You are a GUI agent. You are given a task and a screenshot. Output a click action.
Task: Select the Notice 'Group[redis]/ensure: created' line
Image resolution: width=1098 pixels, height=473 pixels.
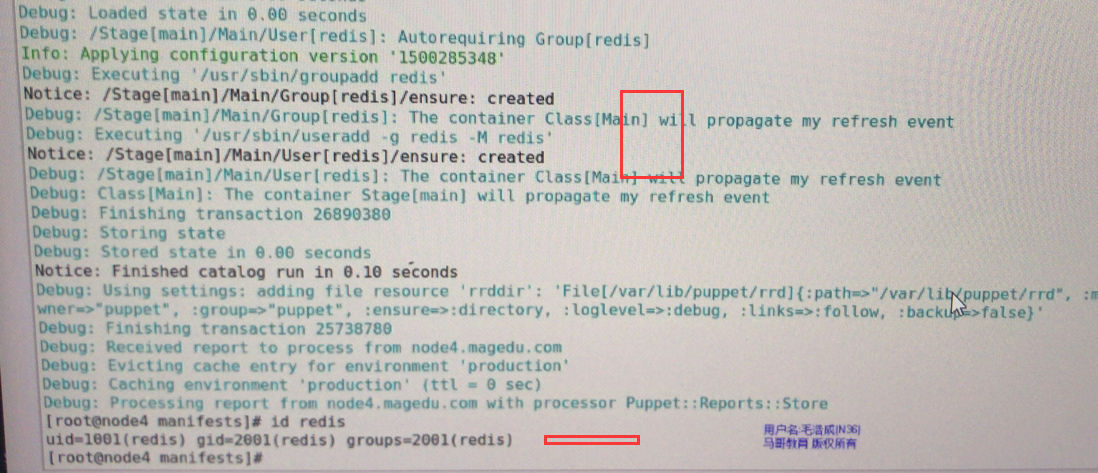coord(289,98)
